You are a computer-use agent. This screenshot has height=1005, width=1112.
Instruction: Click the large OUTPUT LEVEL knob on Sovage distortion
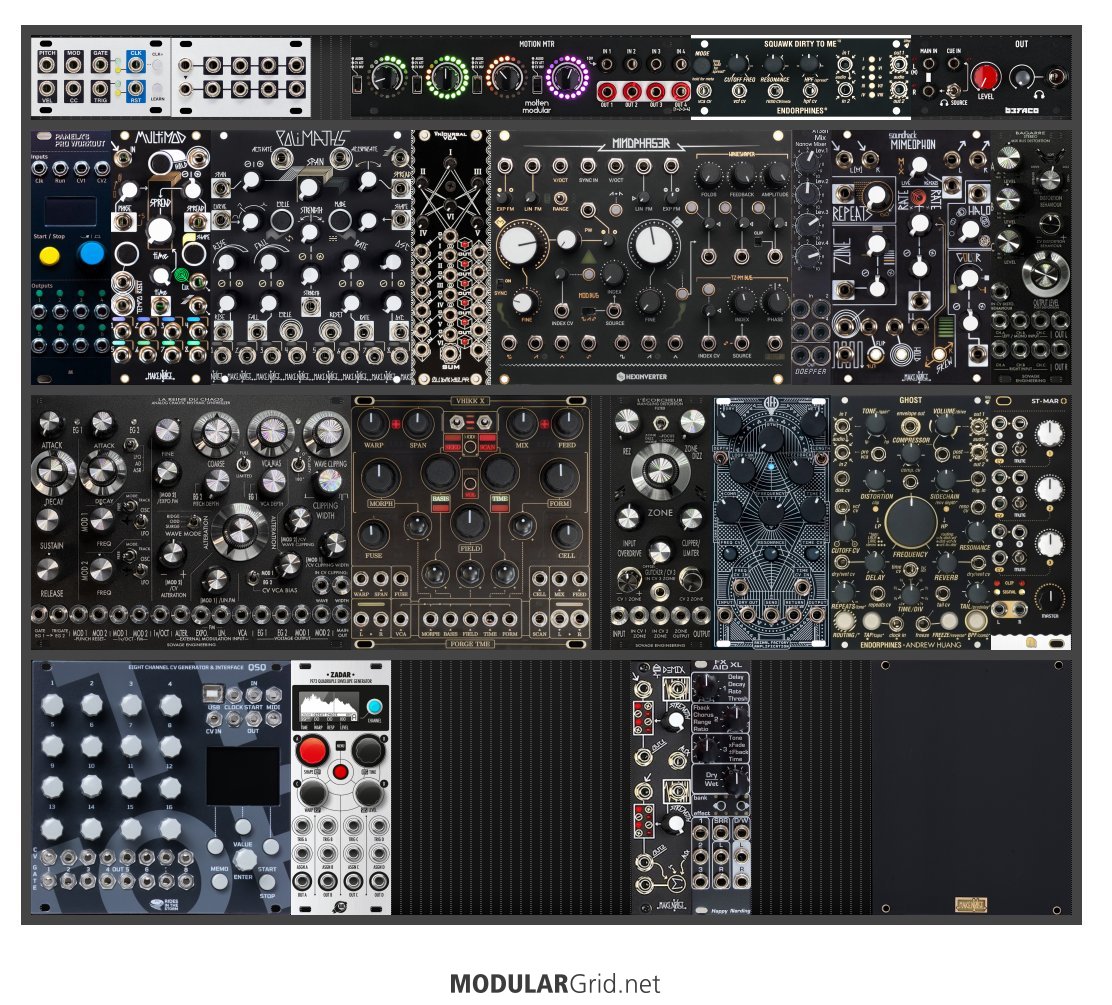(x=1045, y=273)
